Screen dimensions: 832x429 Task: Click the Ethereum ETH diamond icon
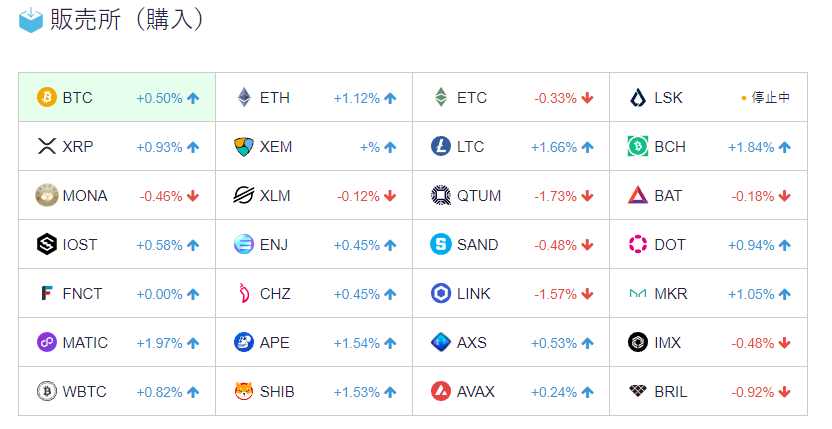click(x=244, y=98)
